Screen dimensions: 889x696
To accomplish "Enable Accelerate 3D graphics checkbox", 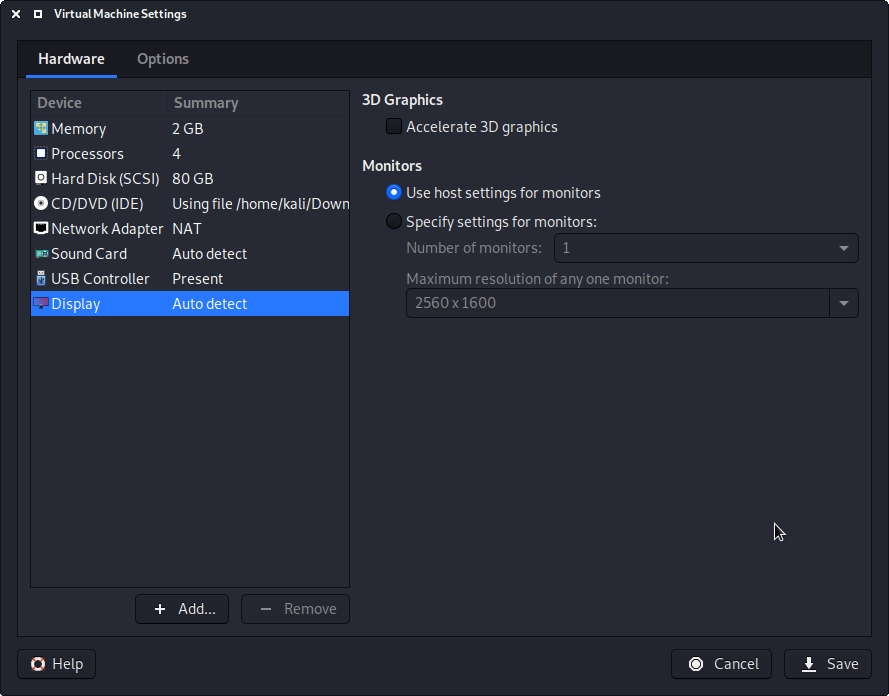I will pyautogui.click(x=394, y=127).
